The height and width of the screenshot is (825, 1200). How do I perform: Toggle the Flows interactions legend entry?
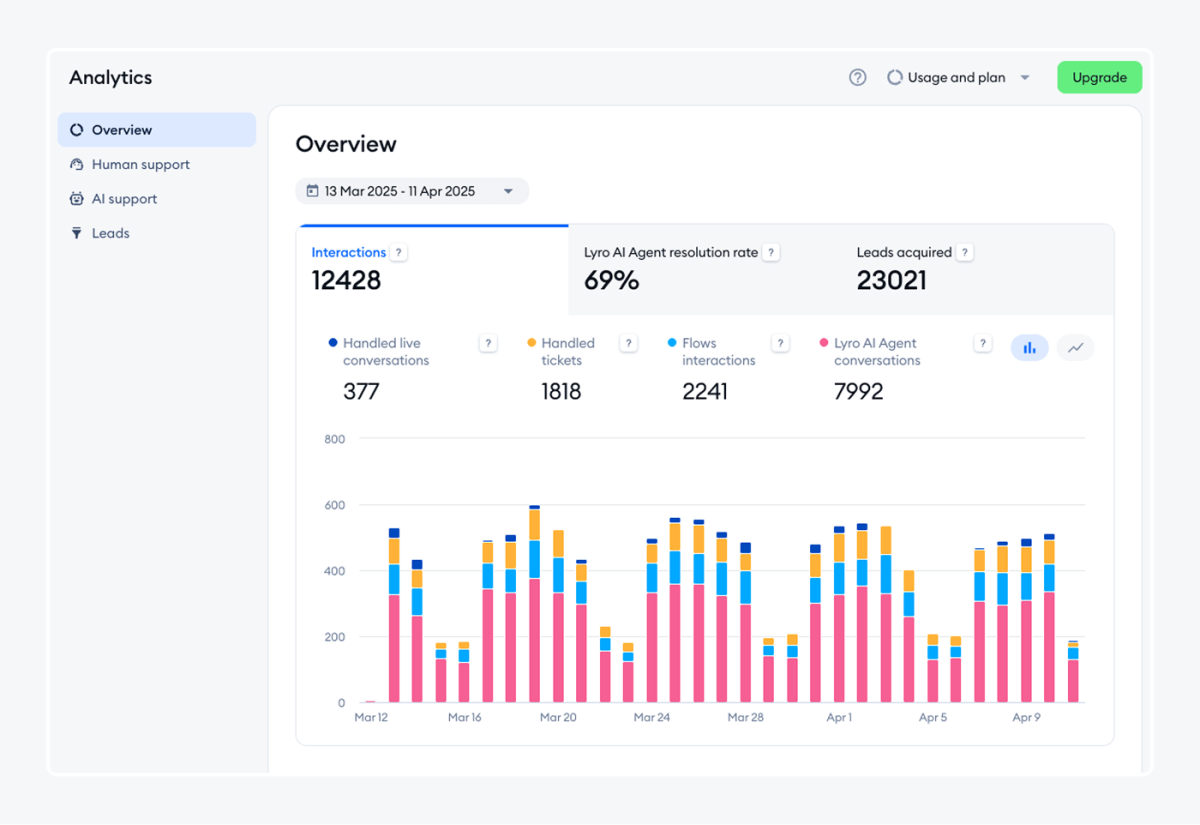[x=714, y=351]
